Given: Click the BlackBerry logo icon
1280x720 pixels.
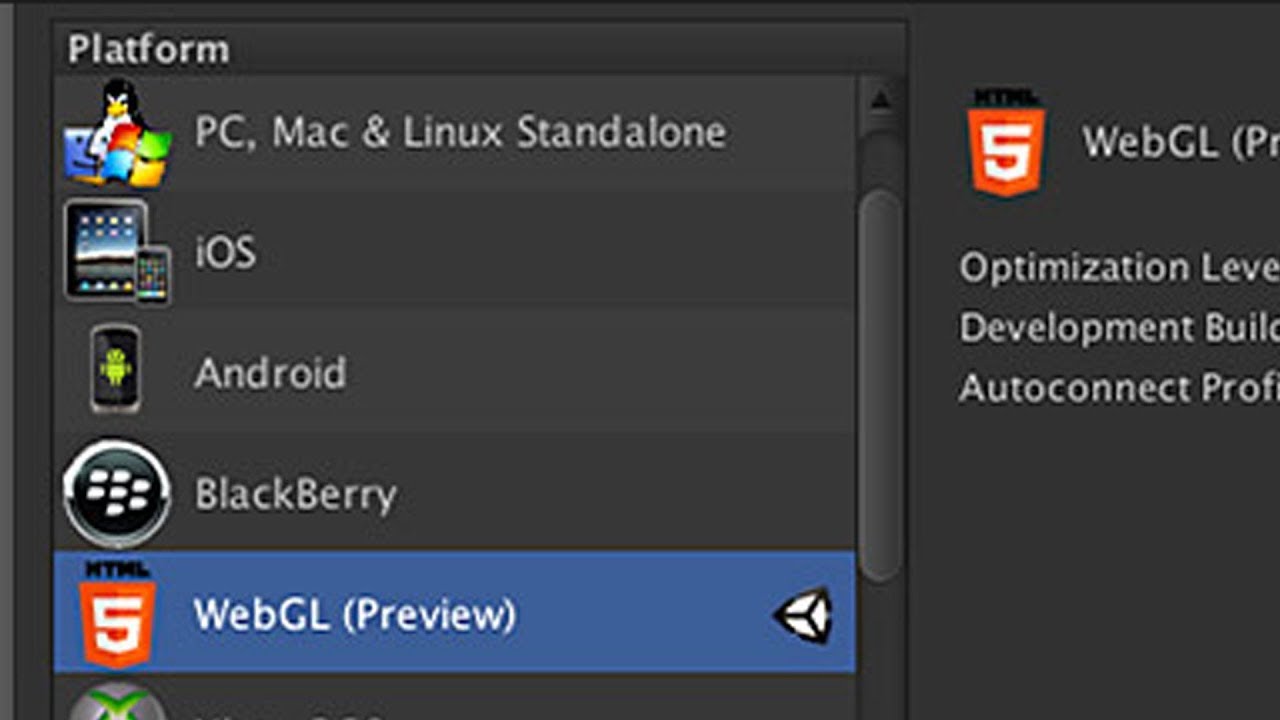Looking at the screenshot, I should [117, 493].
